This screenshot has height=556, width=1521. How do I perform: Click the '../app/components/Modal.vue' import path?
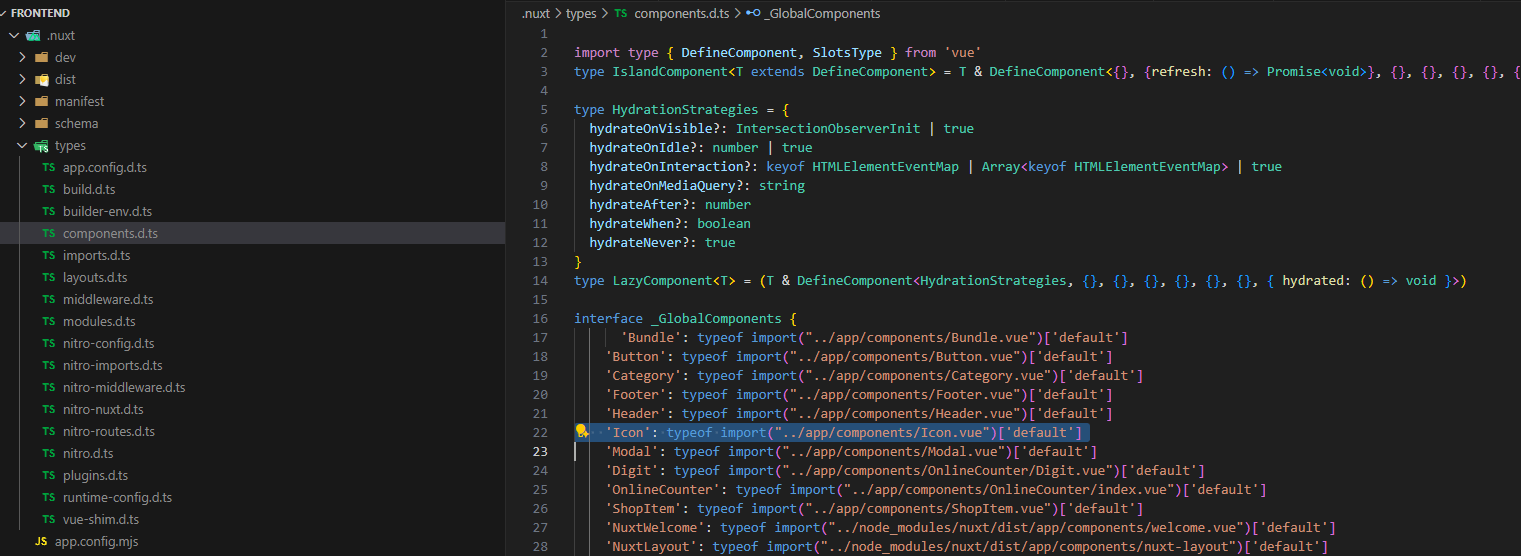[x=895, y=451]
